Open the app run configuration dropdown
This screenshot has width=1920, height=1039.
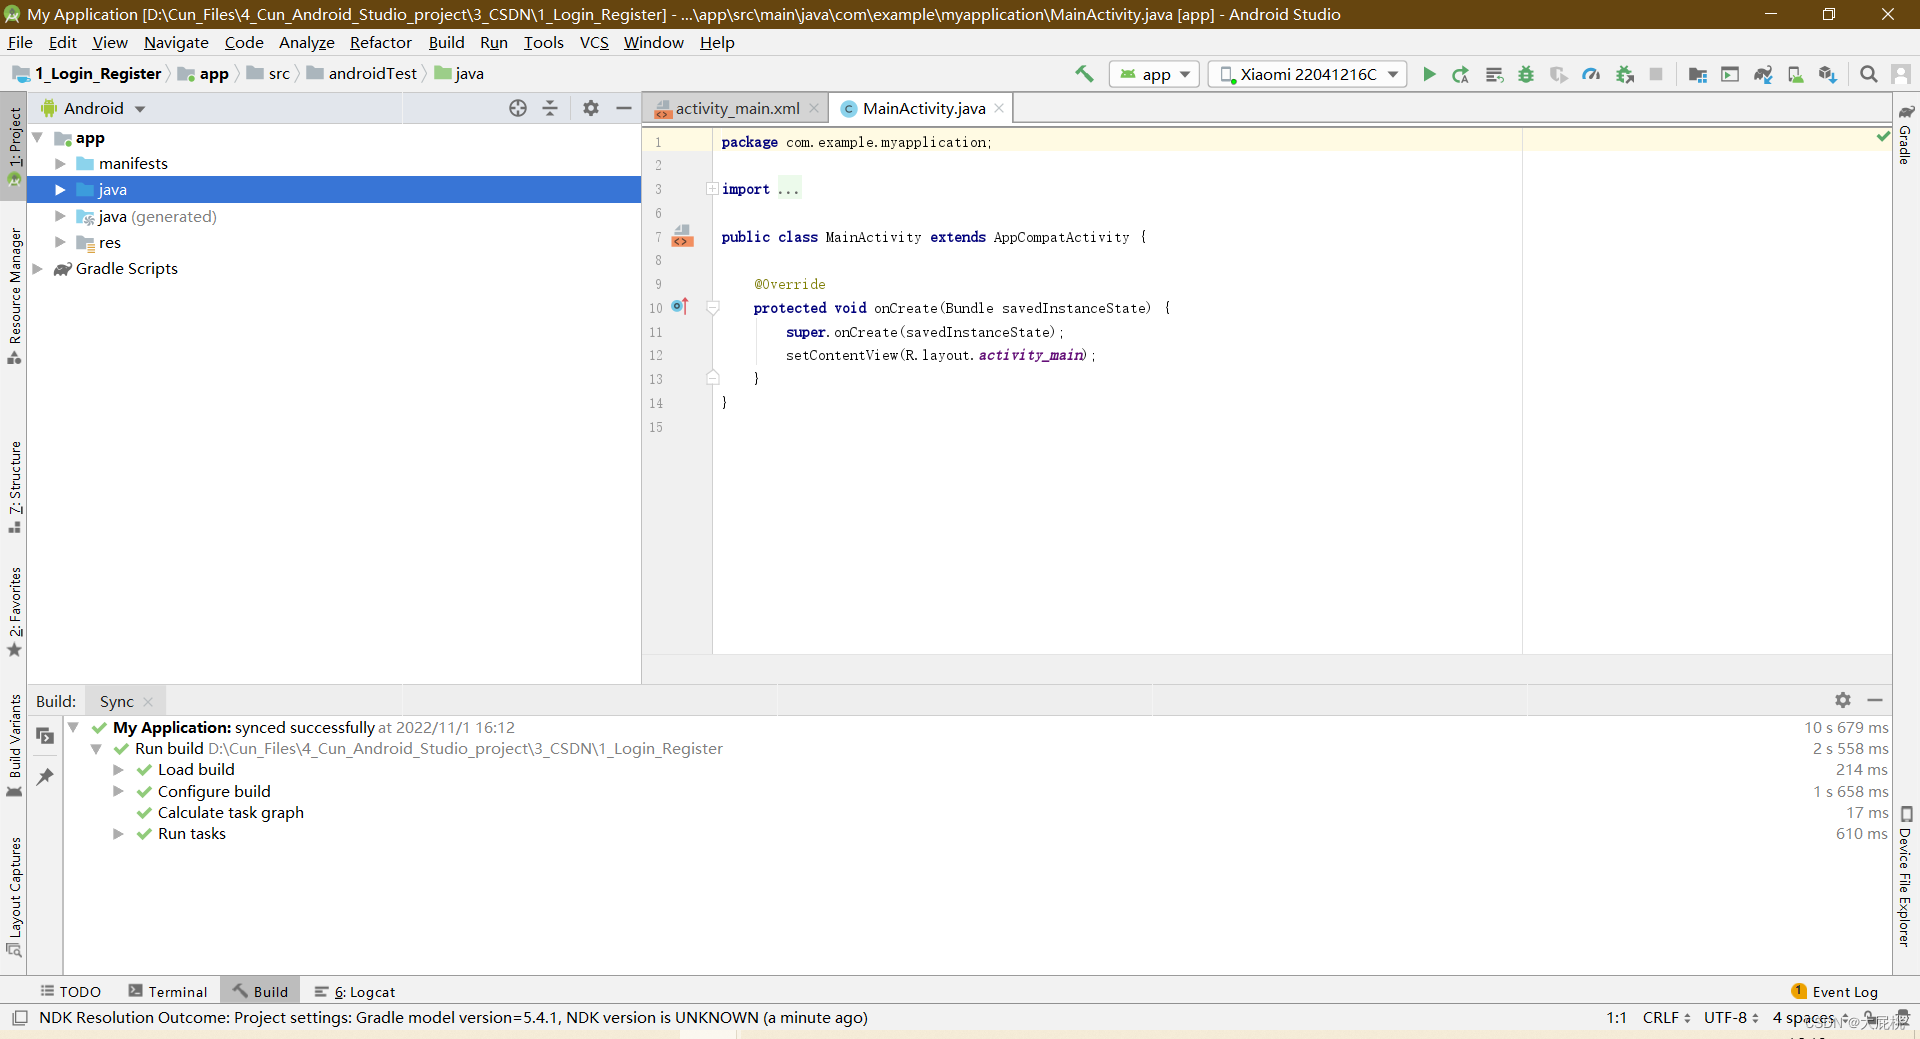click(x=1154, y=74)
